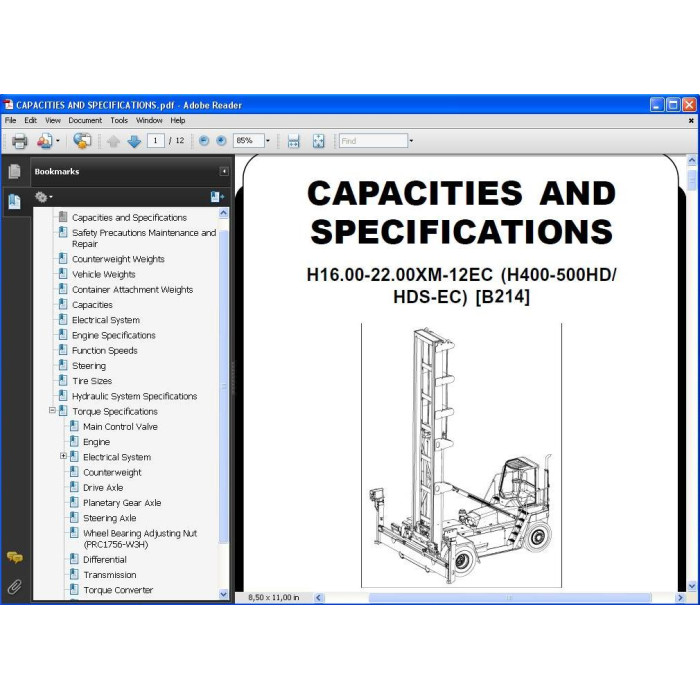Go to previous page arrow
This screenshot has width=700, height=700.
click(113, 142)
